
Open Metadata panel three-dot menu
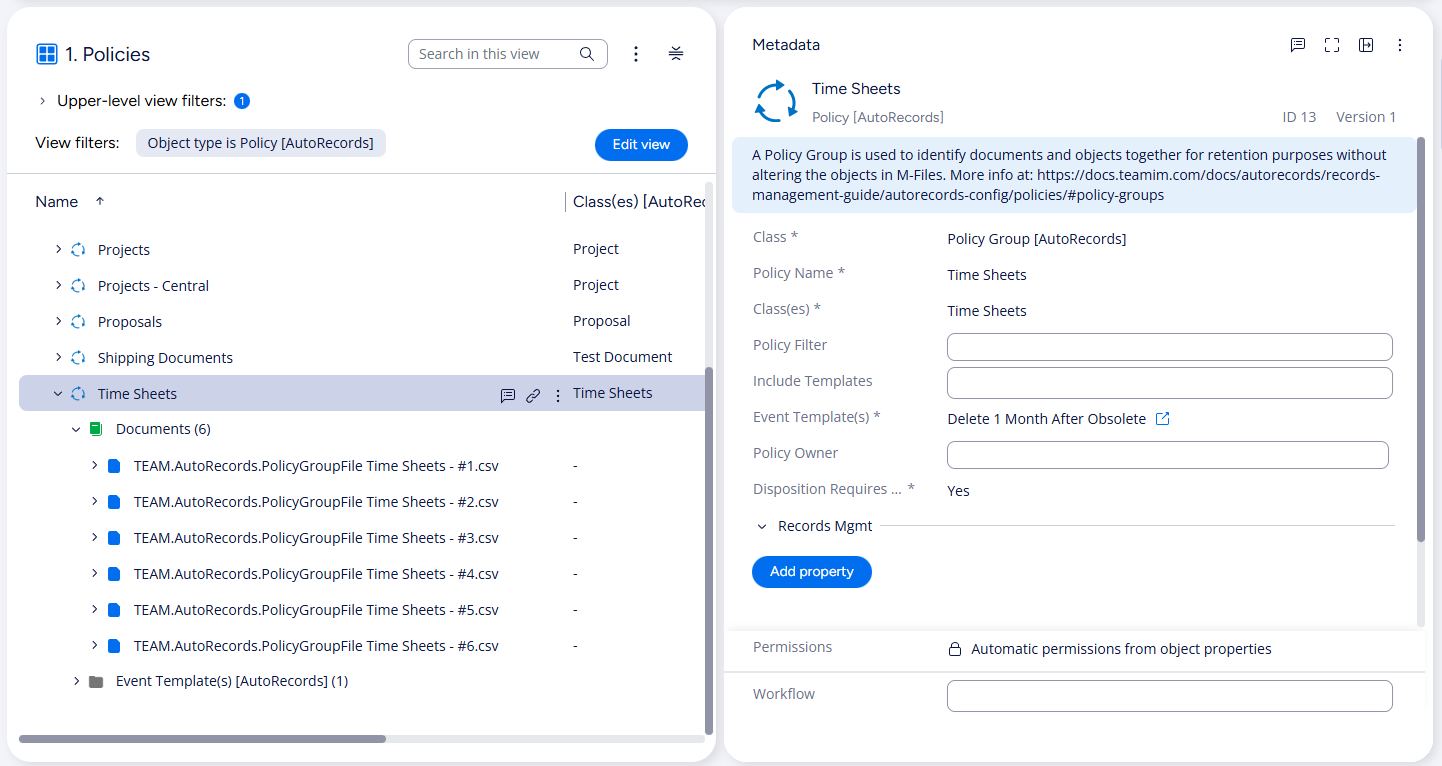pyautogui.click(x=1400, y=45)
